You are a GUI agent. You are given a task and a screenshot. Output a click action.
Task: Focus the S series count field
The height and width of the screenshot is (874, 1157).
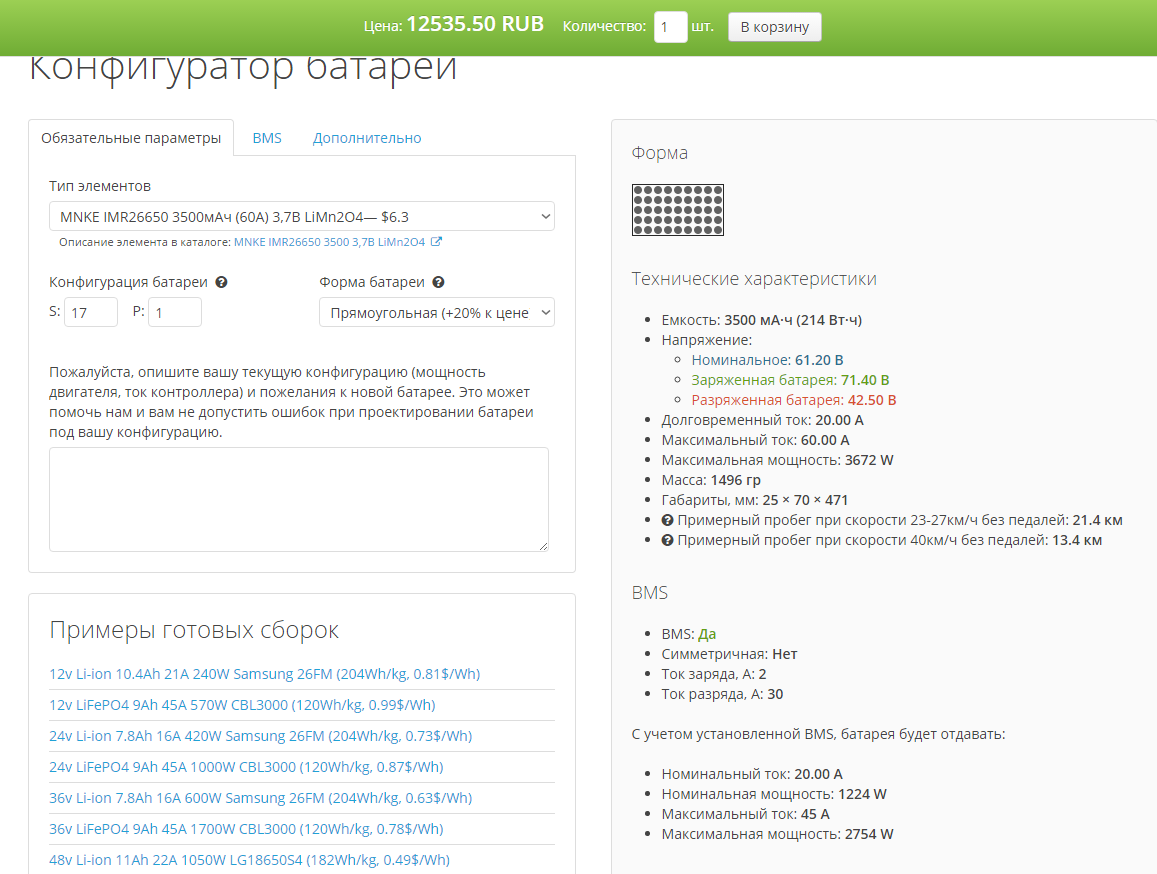[91, 312]
